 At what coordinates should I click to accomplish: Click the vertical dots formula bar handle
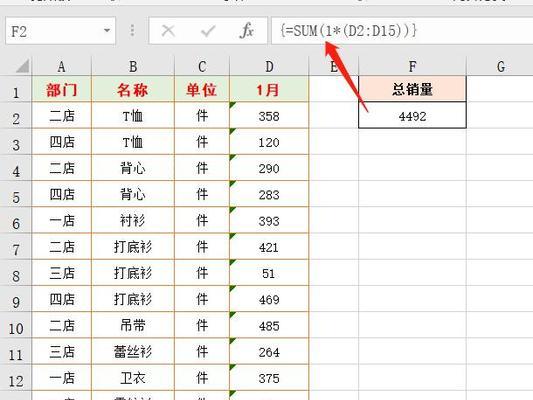(x=132, y=31)
